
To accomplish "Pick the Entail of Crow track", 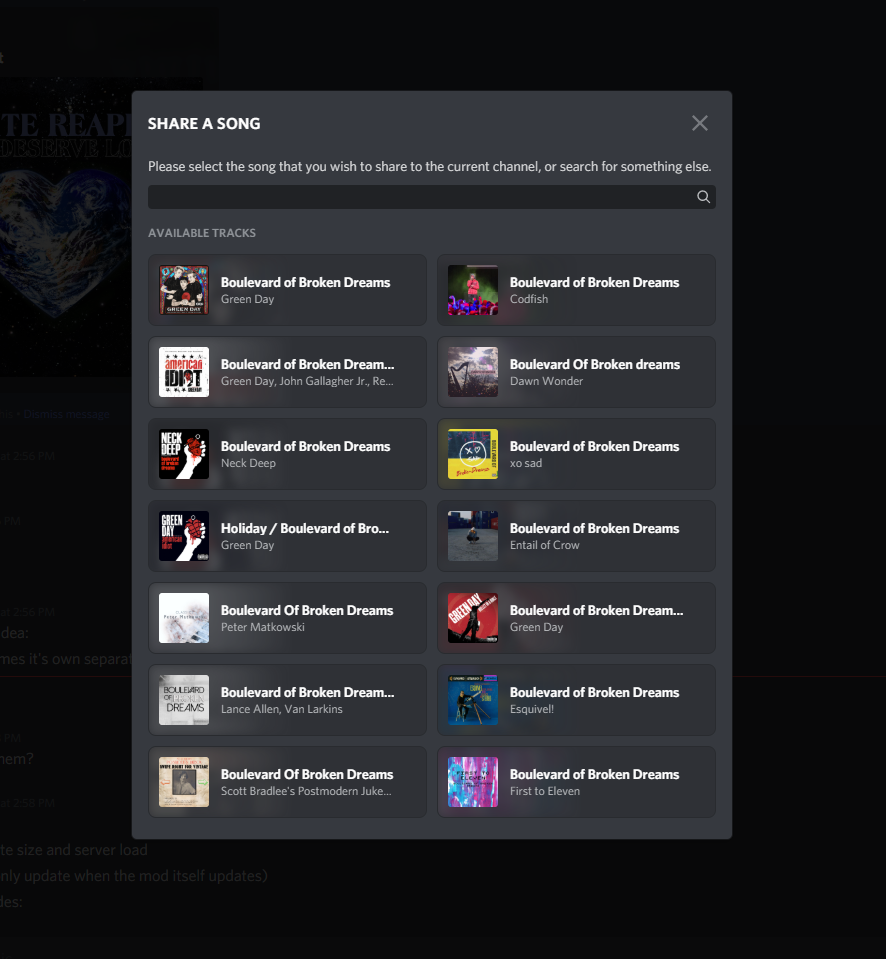I will coord(576,536).
